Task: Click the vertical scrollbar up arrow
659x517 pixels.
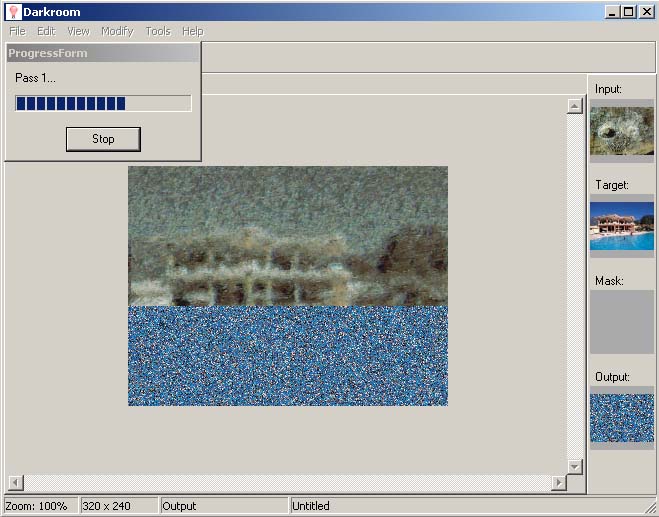Action: pyautogui.click(x=575, y=106)
